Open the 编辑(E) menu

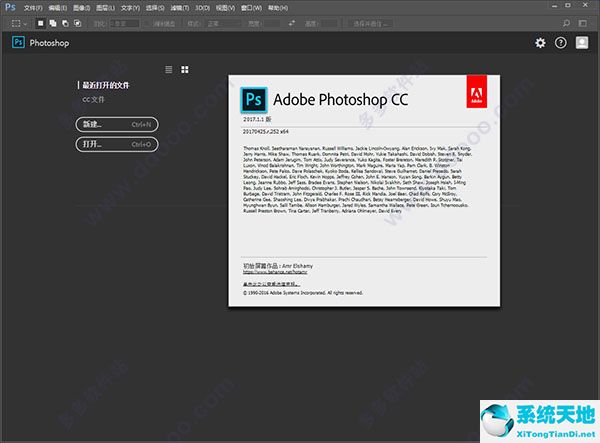point(58,8)
